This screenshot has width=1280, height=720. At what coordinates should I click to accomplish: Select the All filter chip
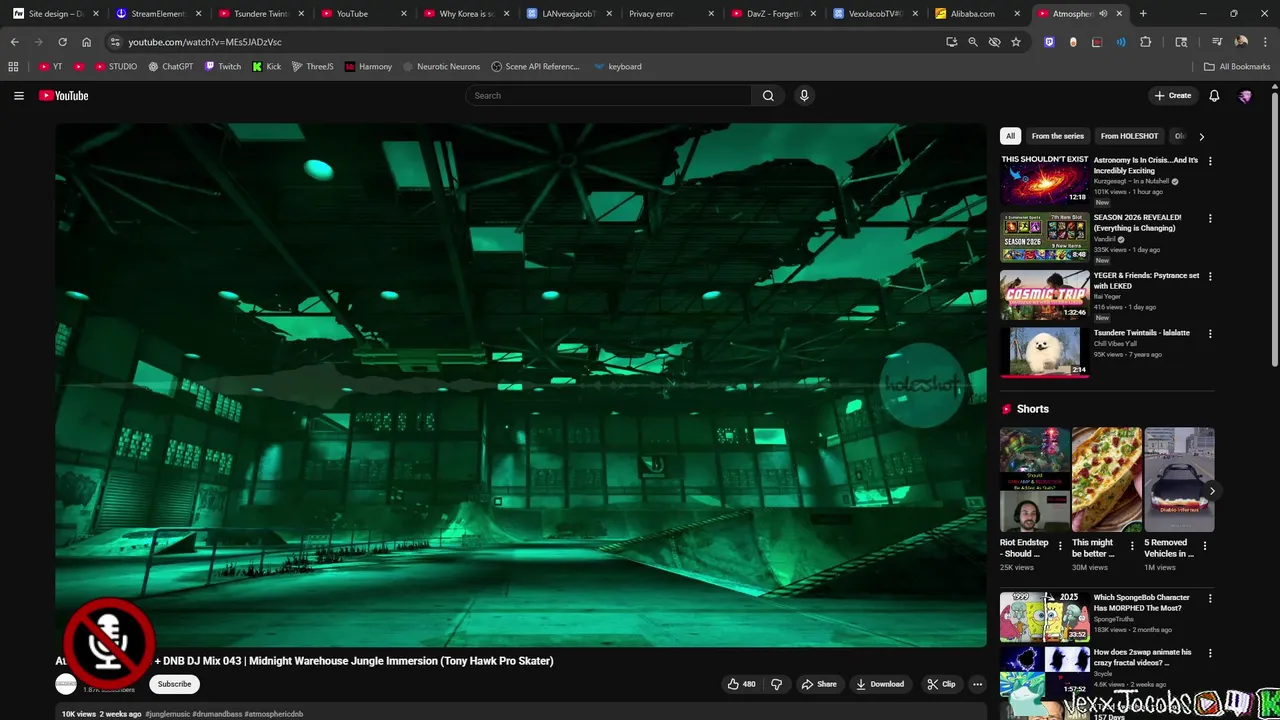coord(1010,136)
